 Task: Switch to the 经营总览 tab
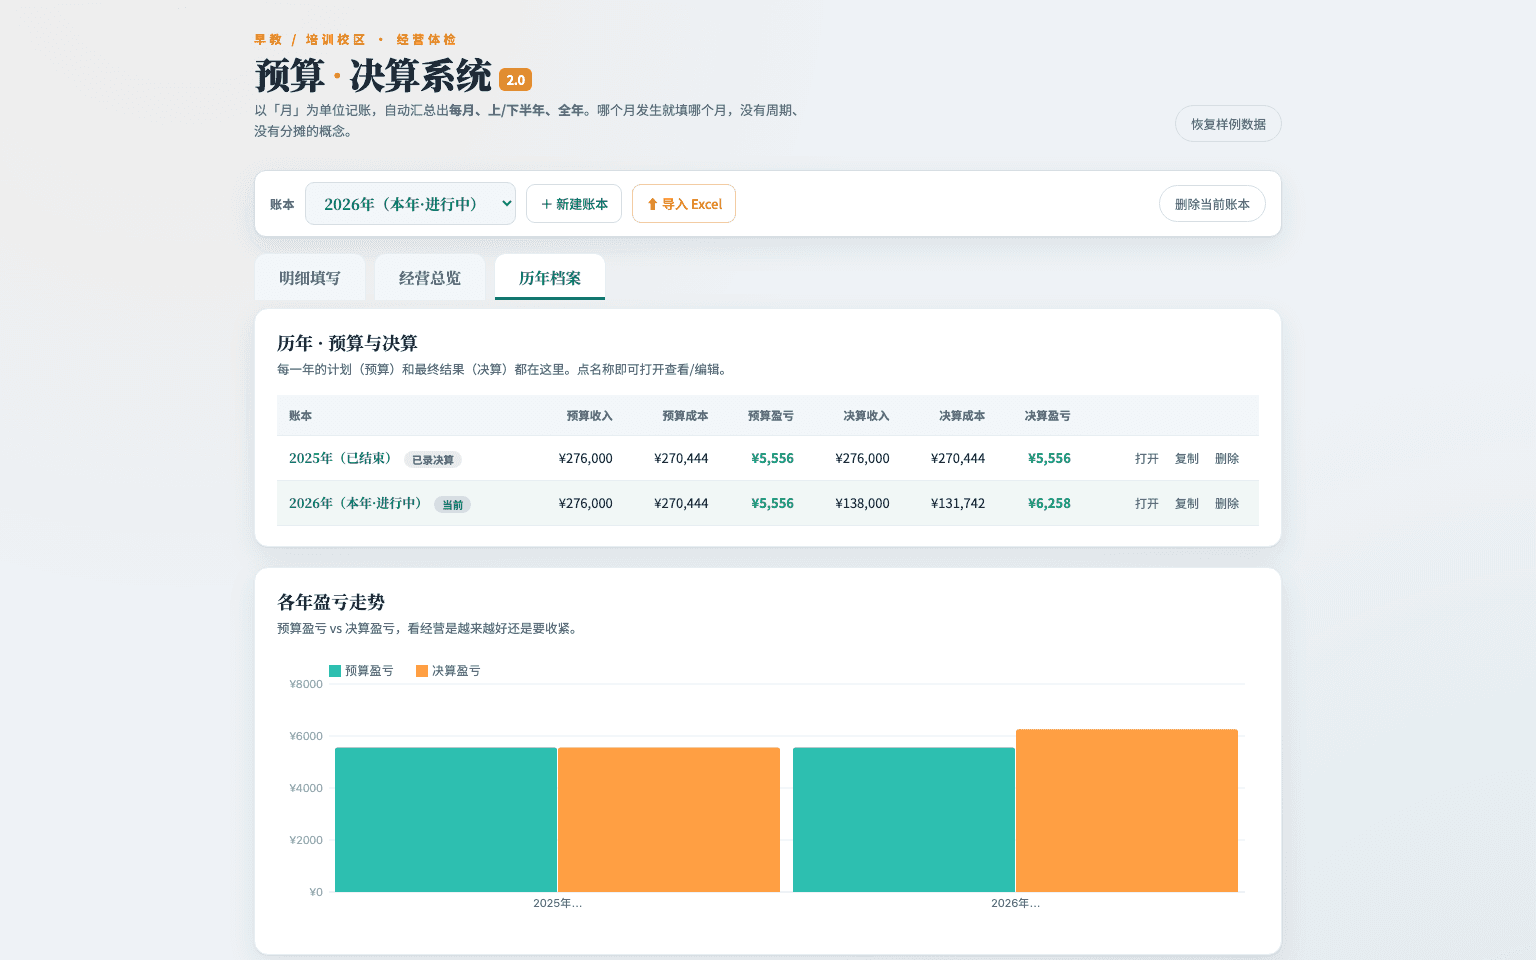[430, 278]
